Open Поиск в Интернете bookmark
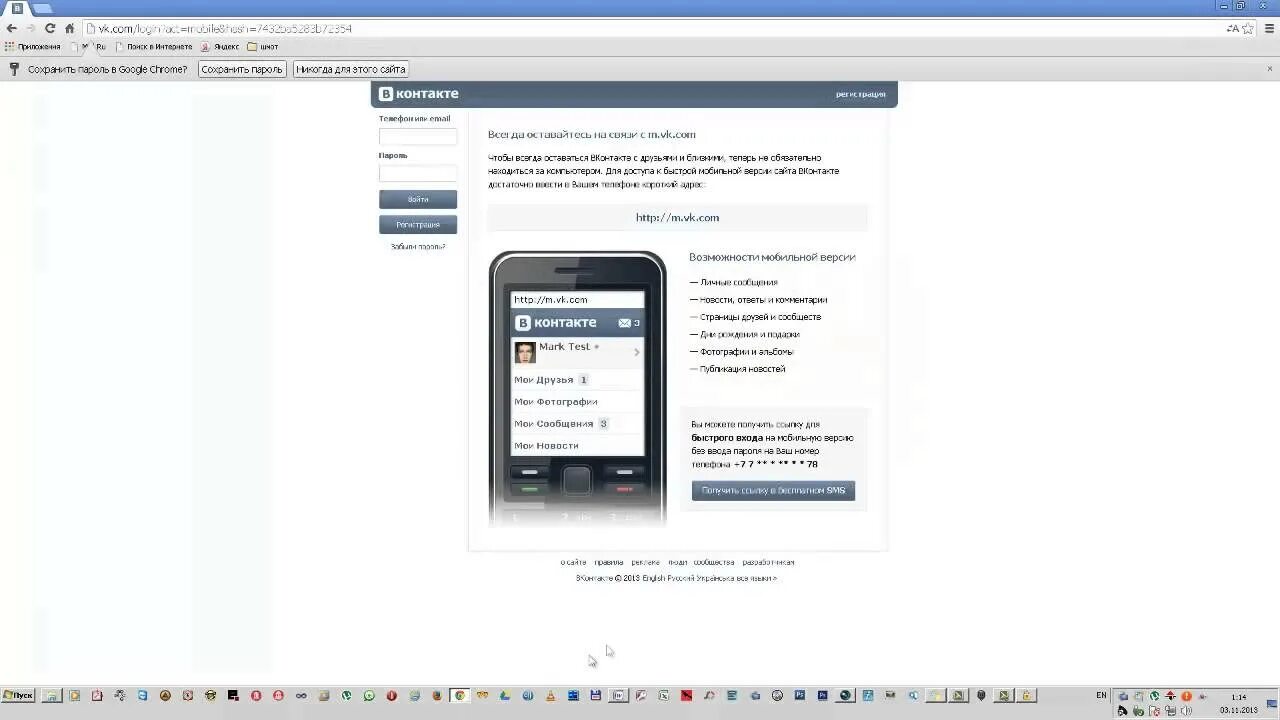The width and height of the screenshot is (1280, 720). click(154, 47)
